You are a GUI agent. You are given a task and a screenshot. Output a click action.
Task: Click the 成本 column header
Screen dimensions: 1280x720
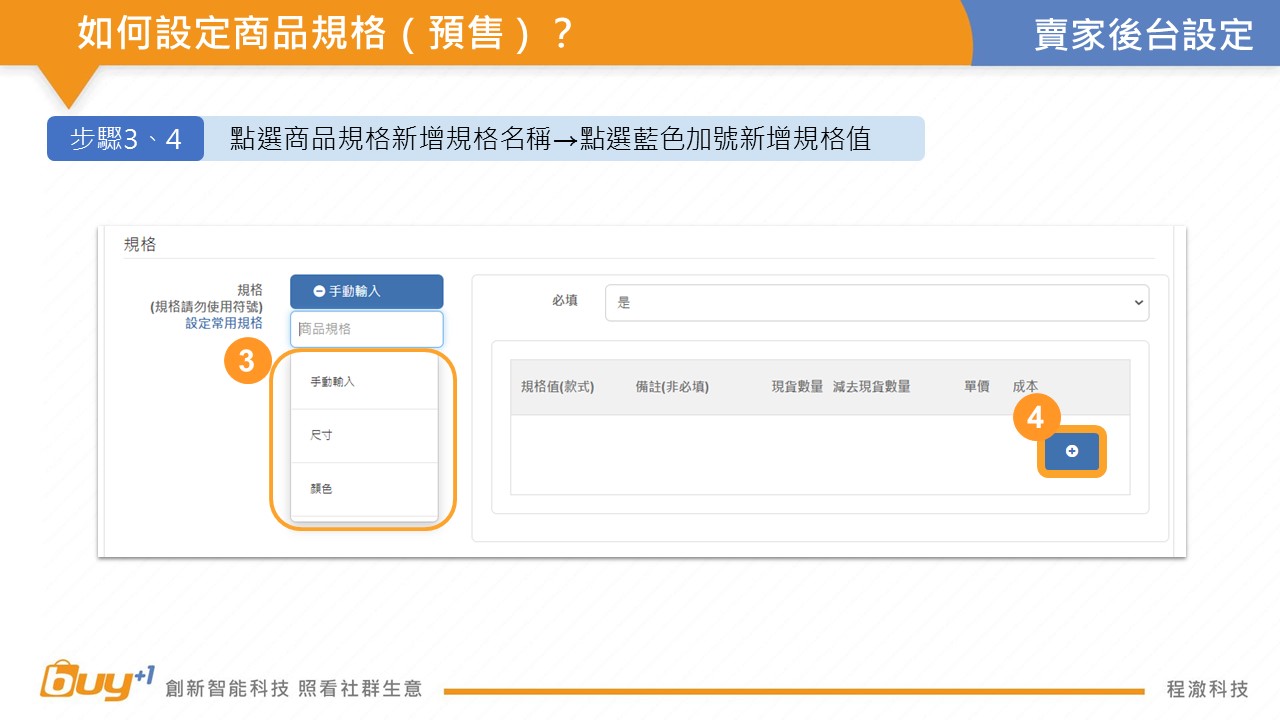1025,387
